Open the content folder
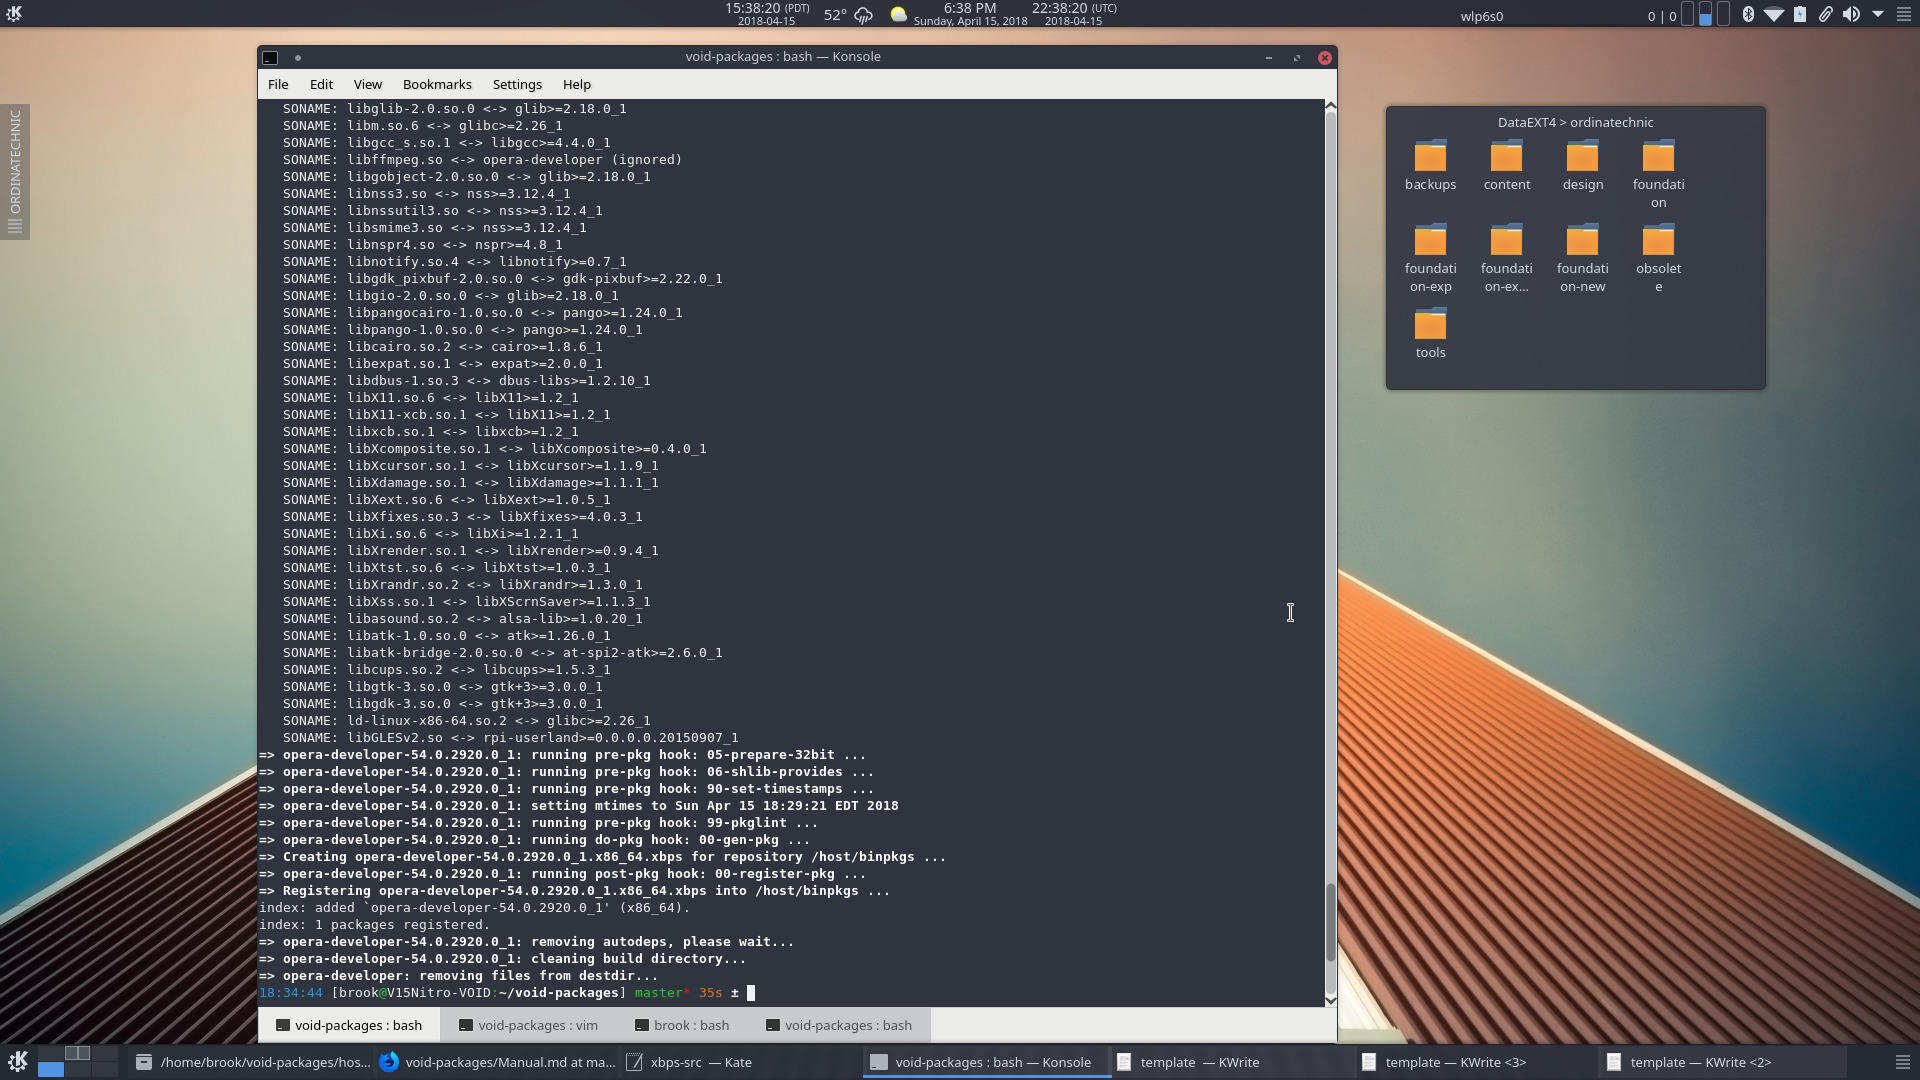This screenshot has width=1920, height=1080. coord(1506,166)
